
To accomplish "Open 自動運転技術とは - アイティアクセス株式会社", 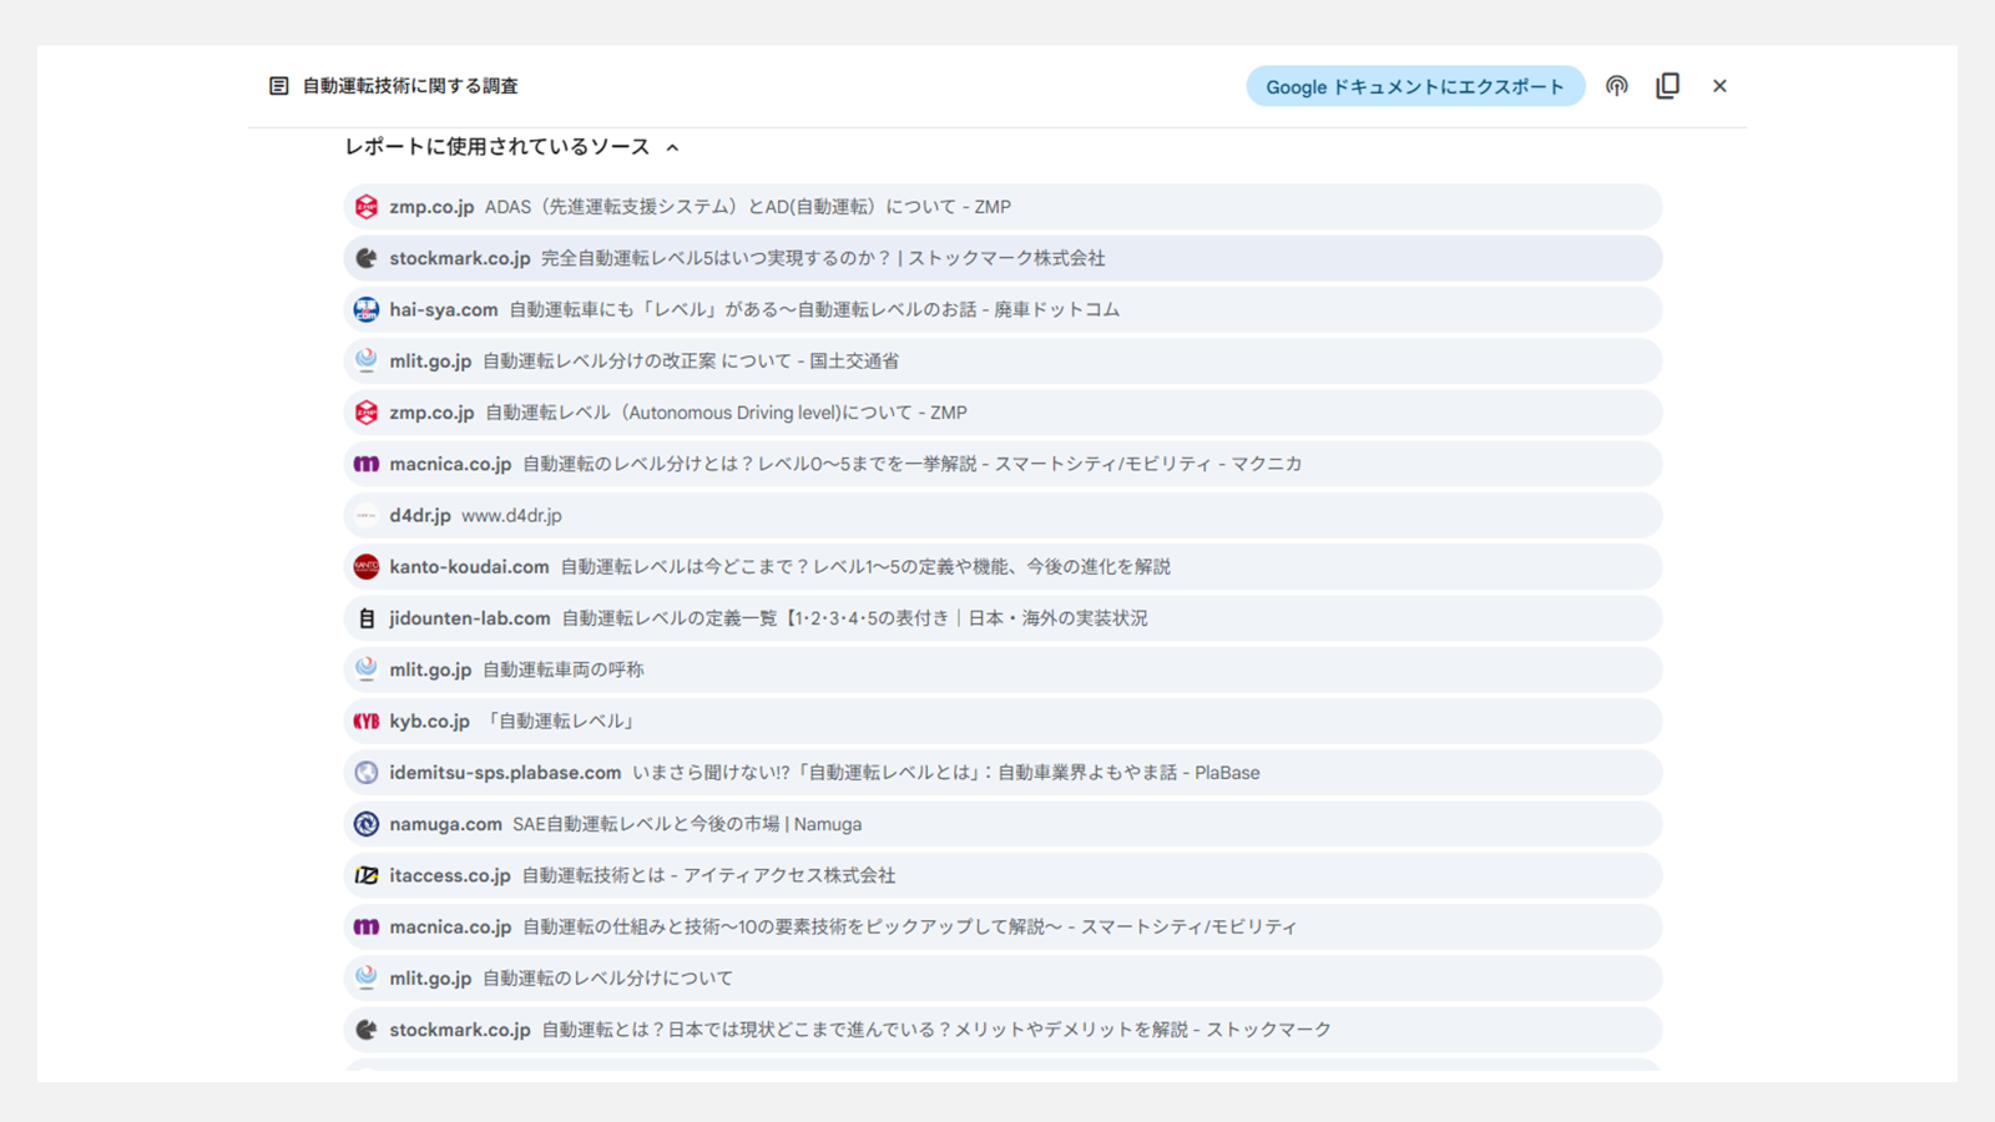I will tap(1003, 875).
